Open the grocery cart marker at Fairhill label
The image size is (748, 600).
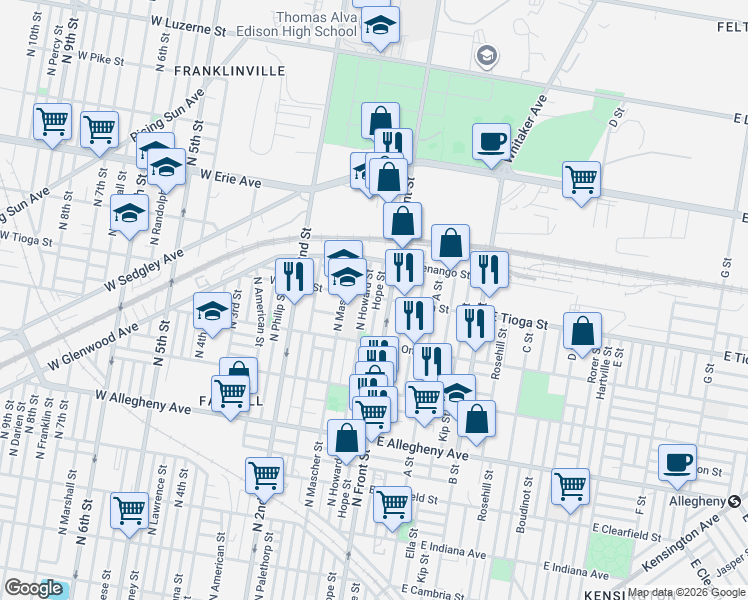230,394
